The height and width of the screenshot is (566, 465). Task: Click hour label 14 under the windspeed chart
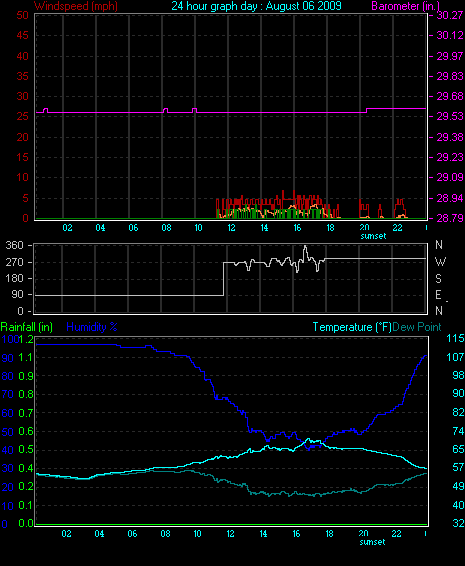pos(264,228)
